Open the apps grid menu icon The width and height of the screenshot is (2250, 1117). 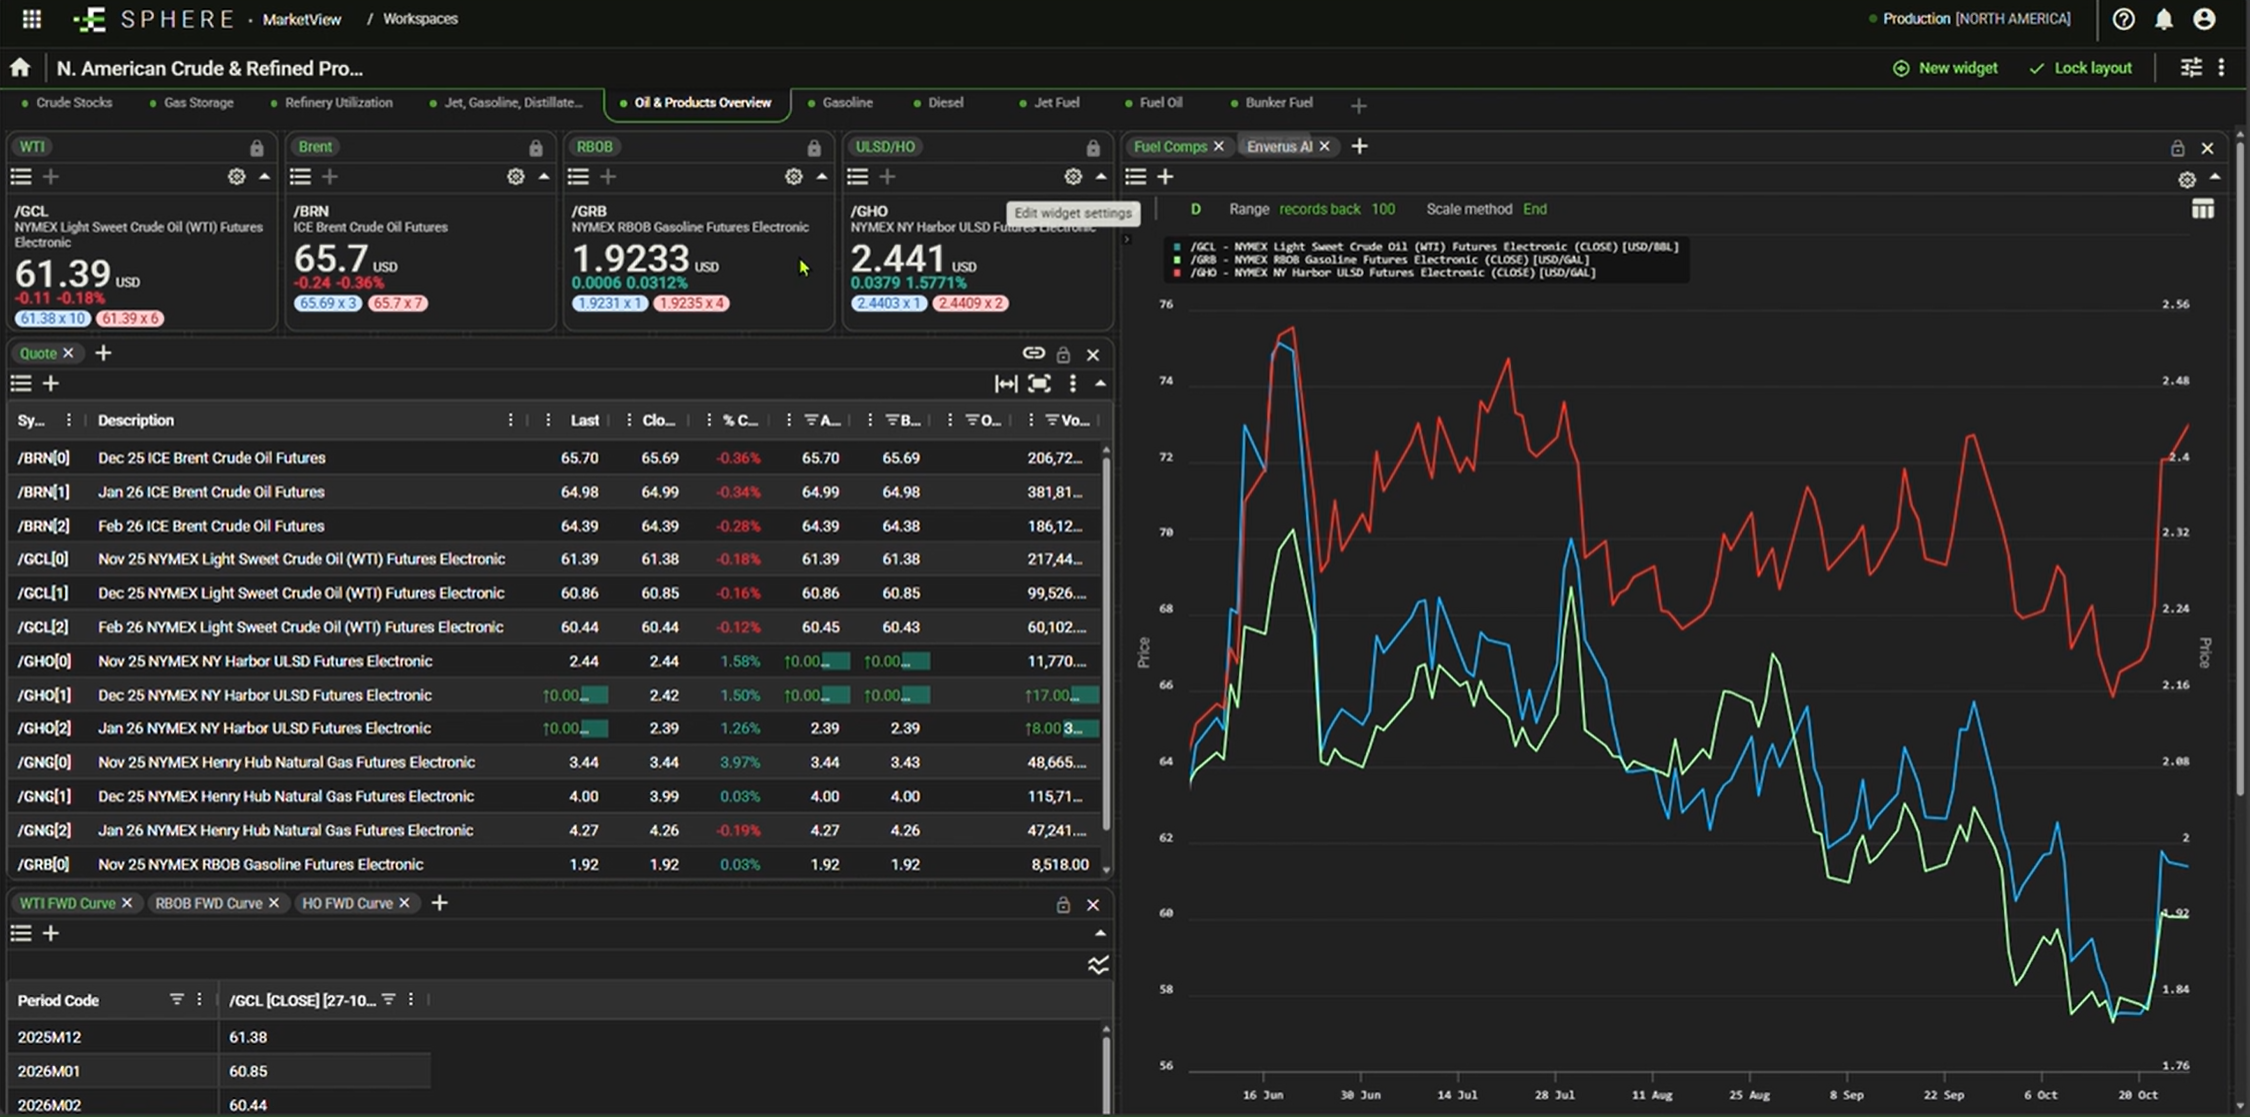(32, 19)
